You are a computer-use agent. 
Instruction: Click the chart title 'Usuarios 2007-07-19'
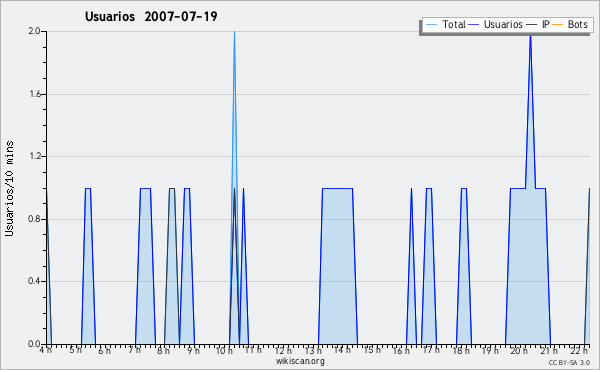[151, 16]
